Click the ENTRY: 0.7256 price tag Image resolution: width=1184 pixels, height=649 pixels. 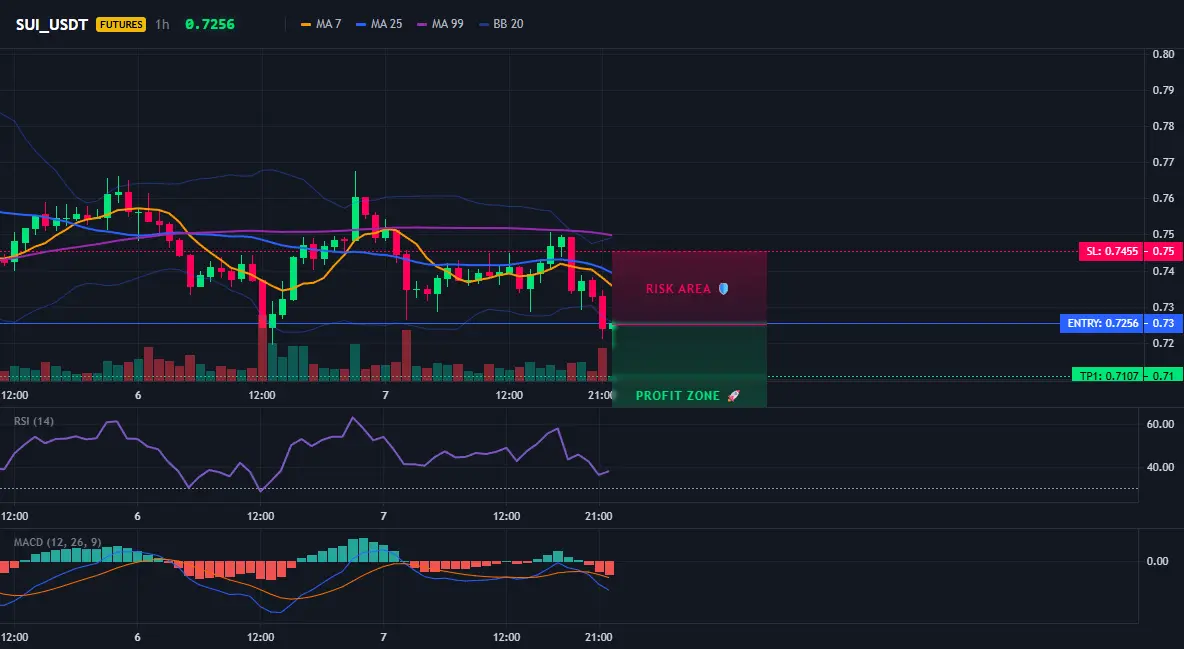click(1102, 323)
